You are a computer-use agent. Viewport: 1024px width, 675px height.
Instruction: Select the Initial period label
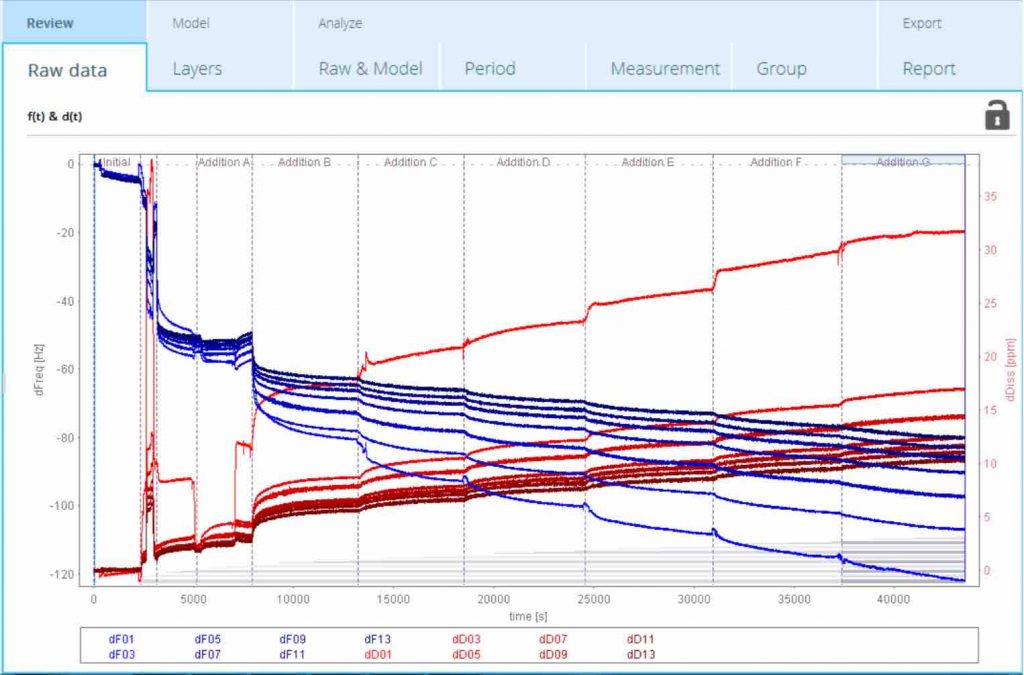tap(115, 162)
